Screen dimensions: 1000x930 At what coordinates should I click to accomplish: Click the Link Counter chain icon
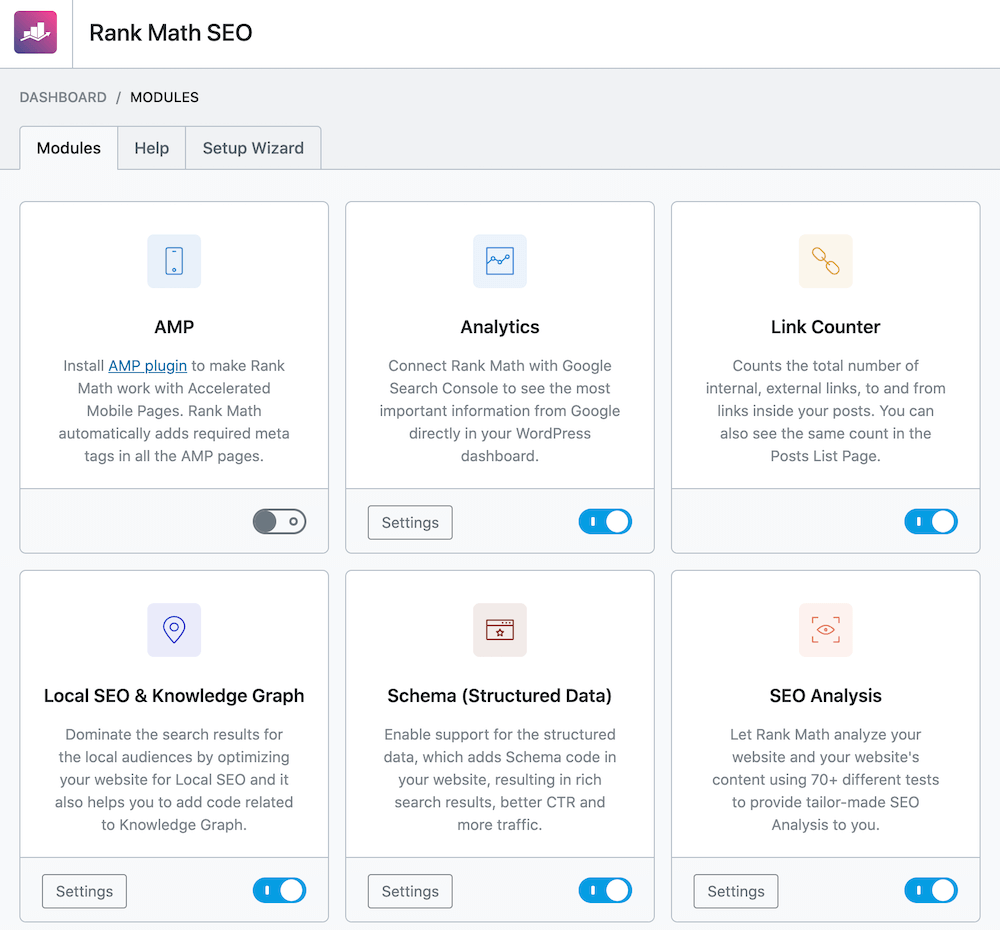[x=825, y=261]
